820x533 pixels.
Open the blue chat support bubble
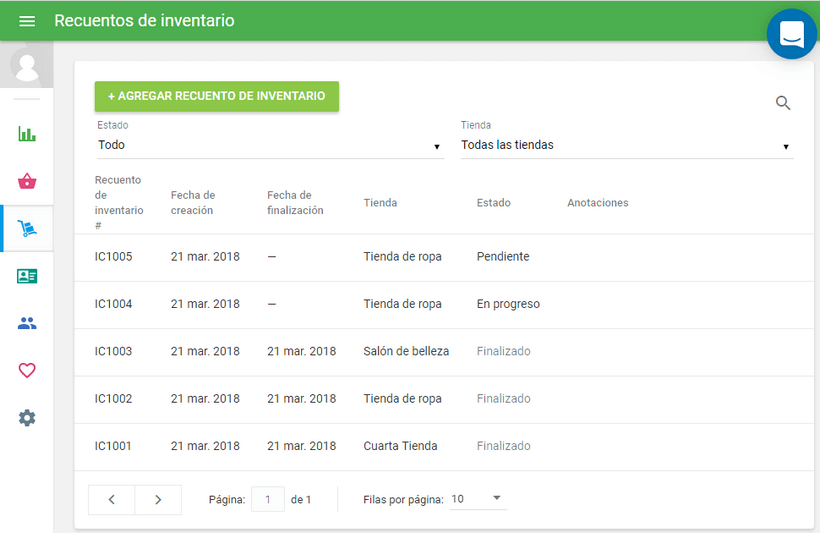point(791,34)
